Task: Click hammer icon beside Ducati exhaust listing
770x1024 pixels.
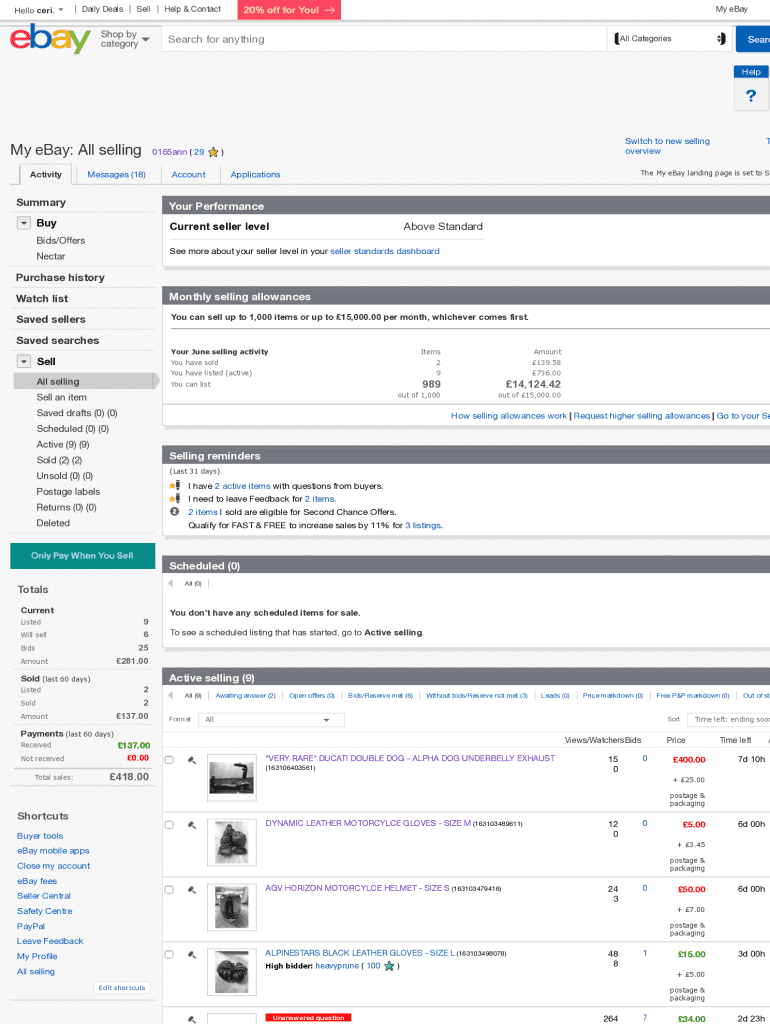Action: click(192, 760)
